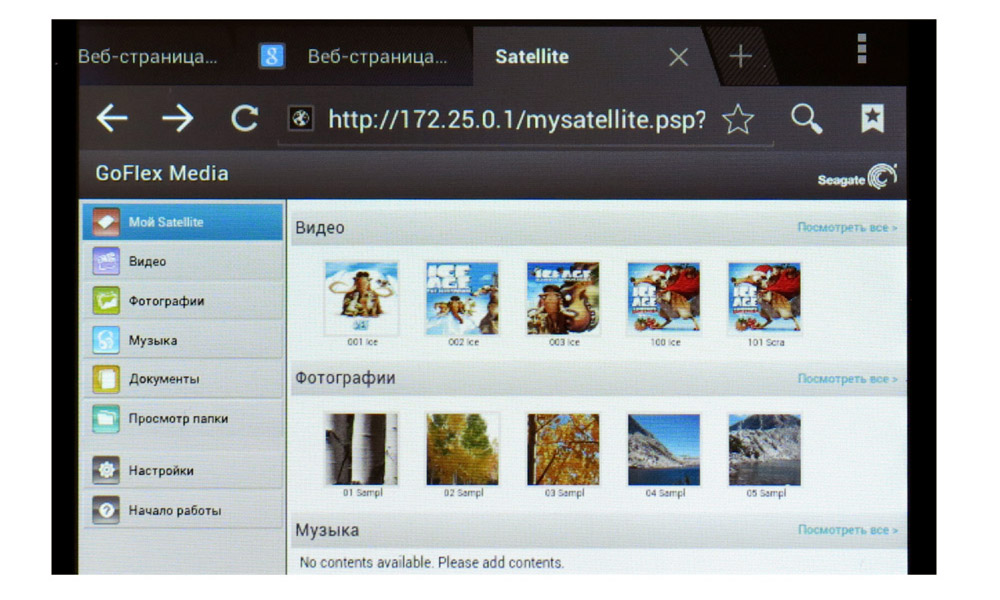
Task: Click the browser back arrow
Action: (112, 119)
